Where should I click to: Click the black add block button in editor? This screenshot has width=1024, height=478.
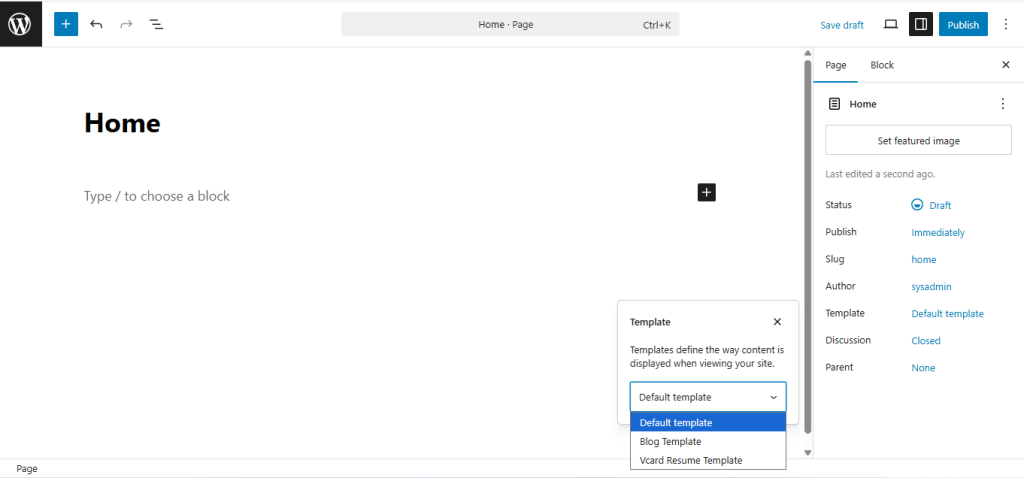(x=706, y=192)
